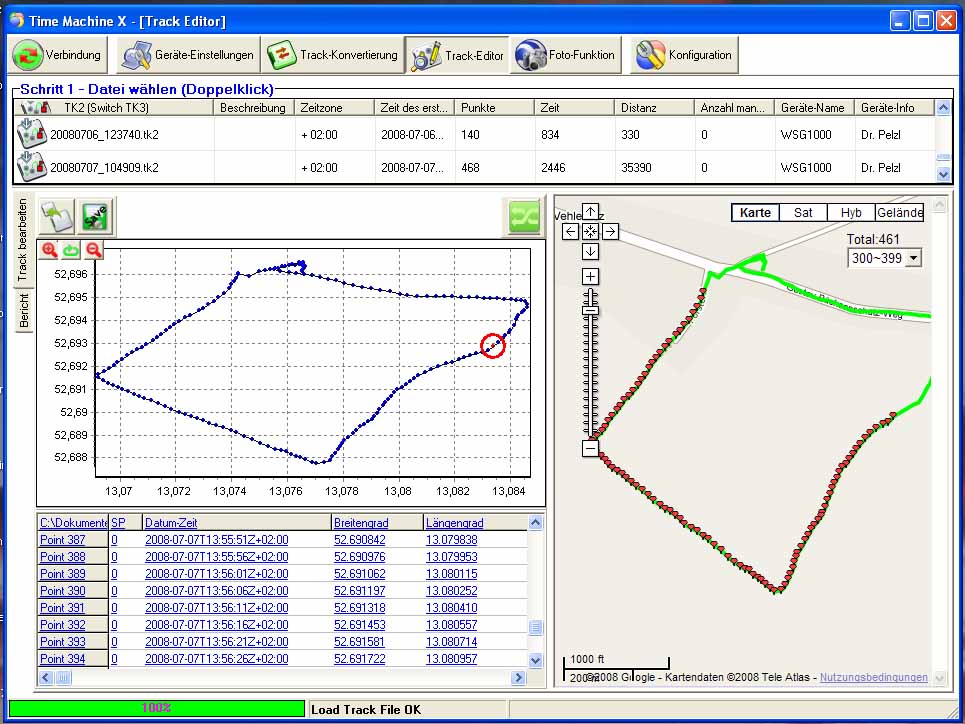Click the green track convert icon
The image size is (965, 724).
[x=524, y=216]
